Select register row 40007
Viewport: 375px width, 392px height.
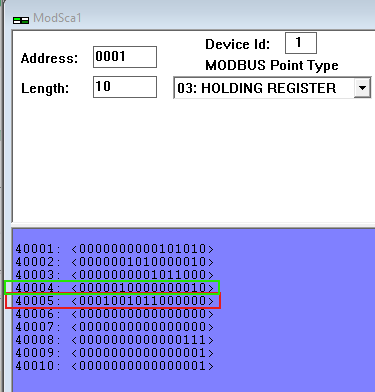tap(114, 327)
